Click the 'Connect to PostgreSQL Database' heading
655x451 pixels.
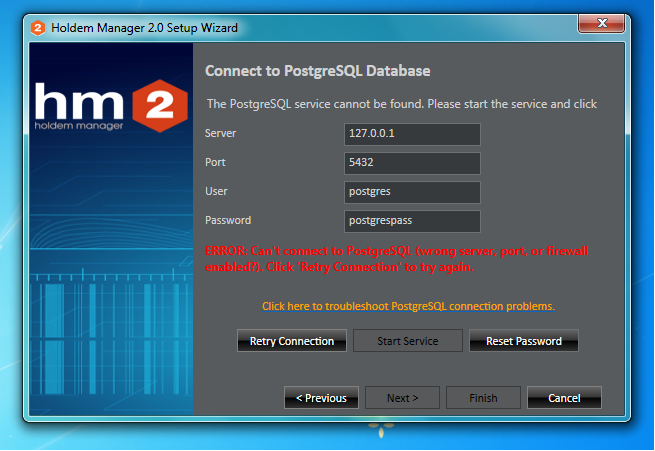(317, 71)
